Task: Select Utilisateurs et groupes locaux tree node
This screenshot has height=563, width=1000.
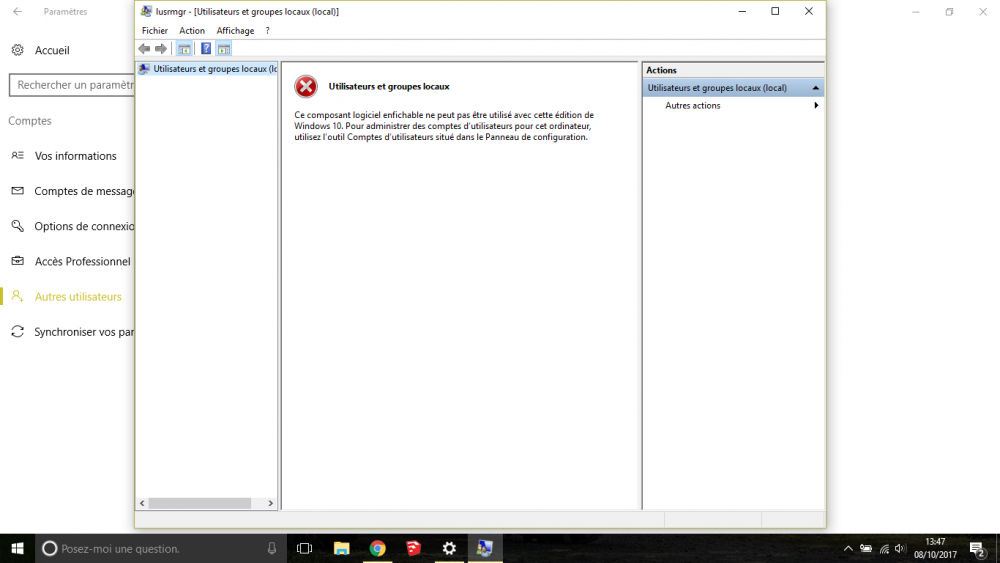Action: point(208,69)
